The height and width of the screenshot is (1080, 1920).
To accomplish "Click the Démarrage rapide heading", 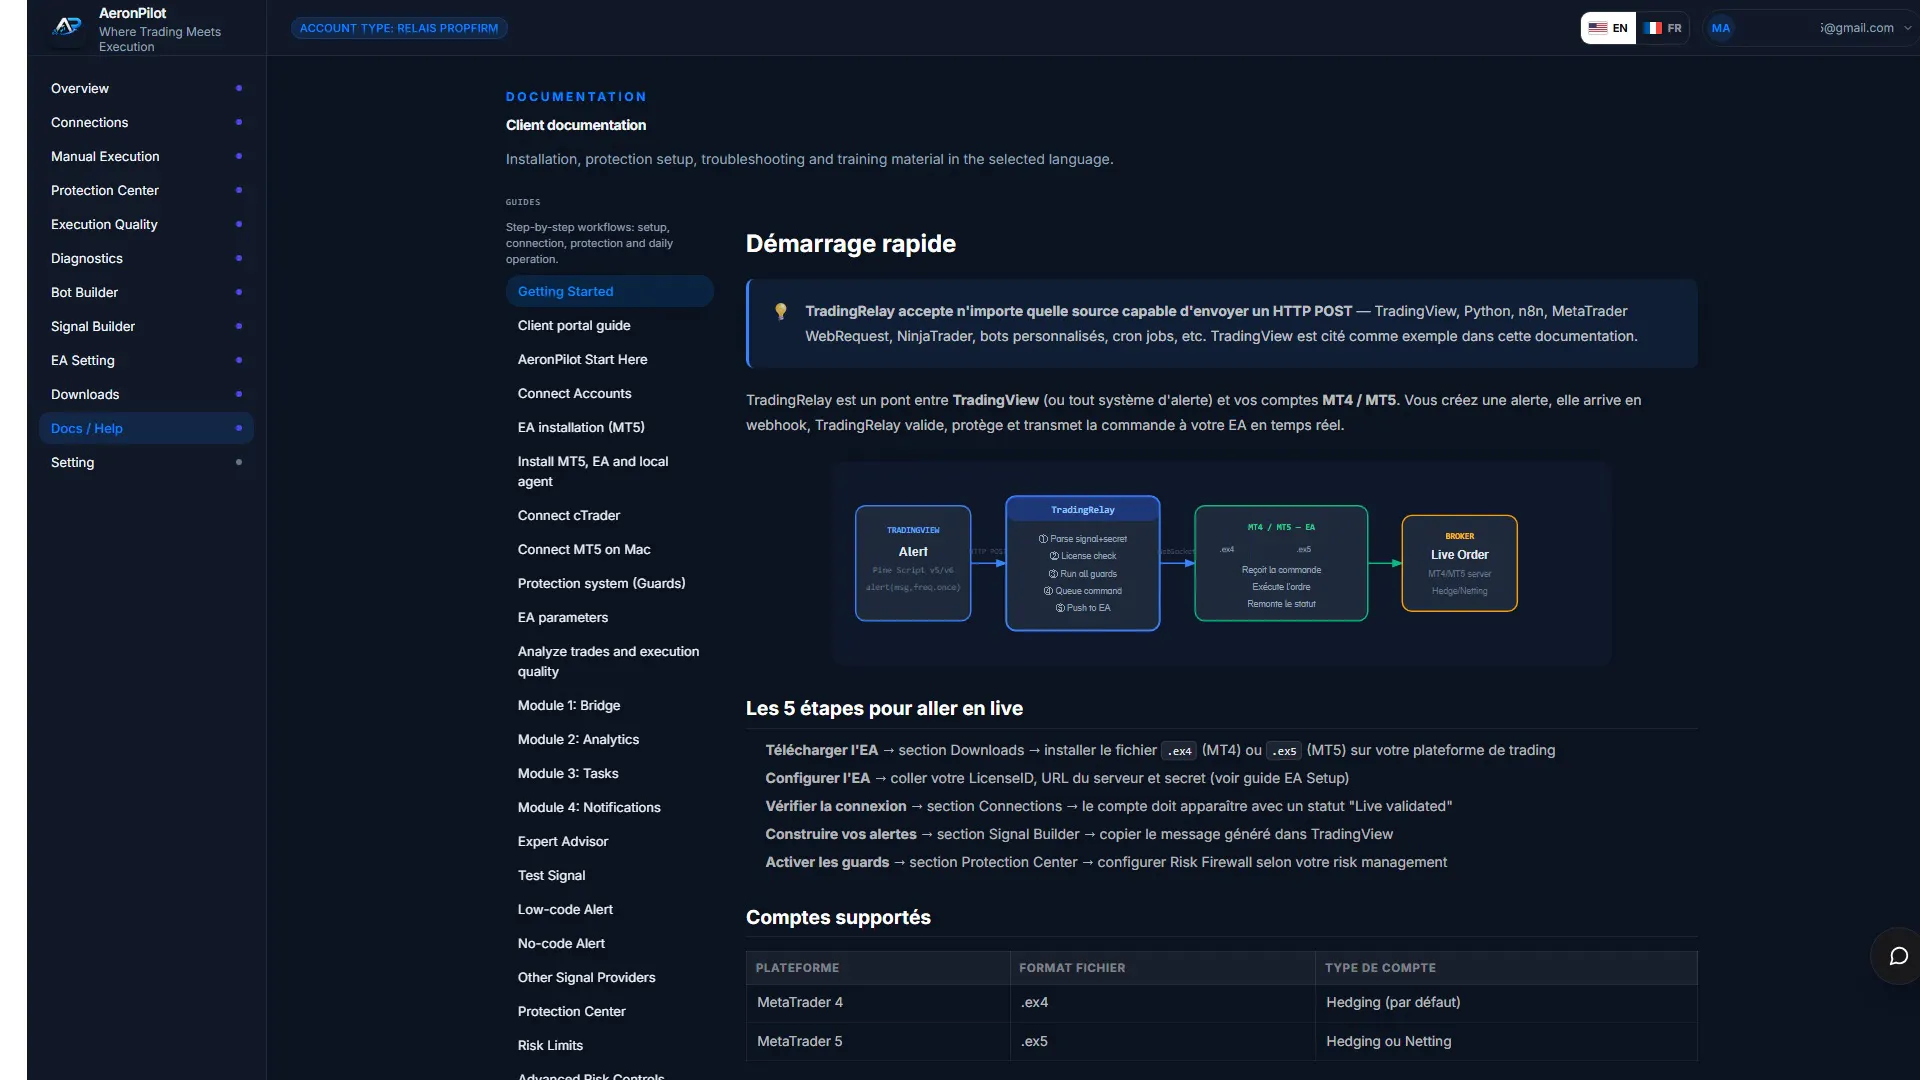I will [x=851, y=244].
